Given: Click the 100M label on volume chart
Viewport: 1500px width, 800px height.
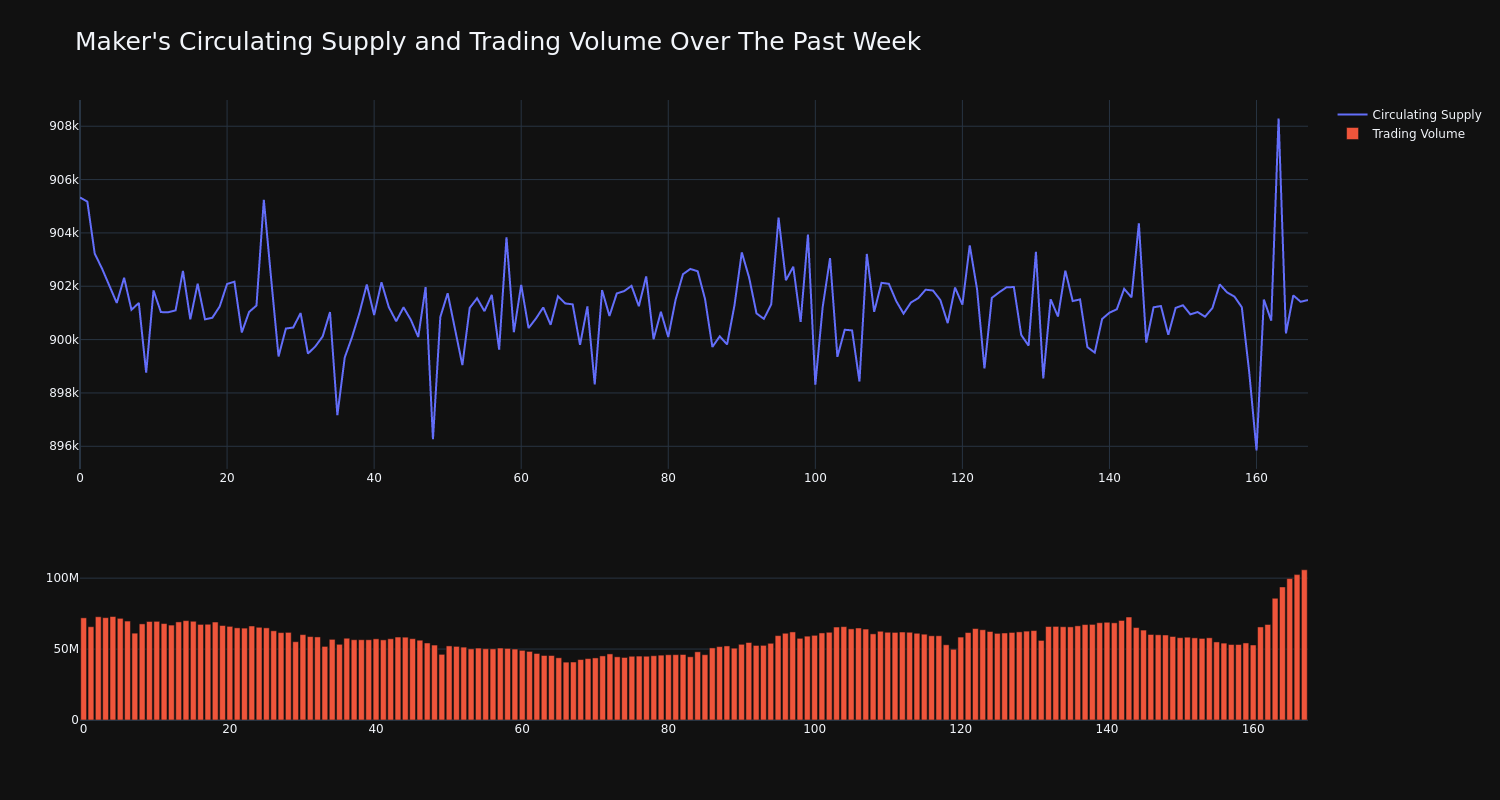Looking at the screenshot, I should [62, 578].
